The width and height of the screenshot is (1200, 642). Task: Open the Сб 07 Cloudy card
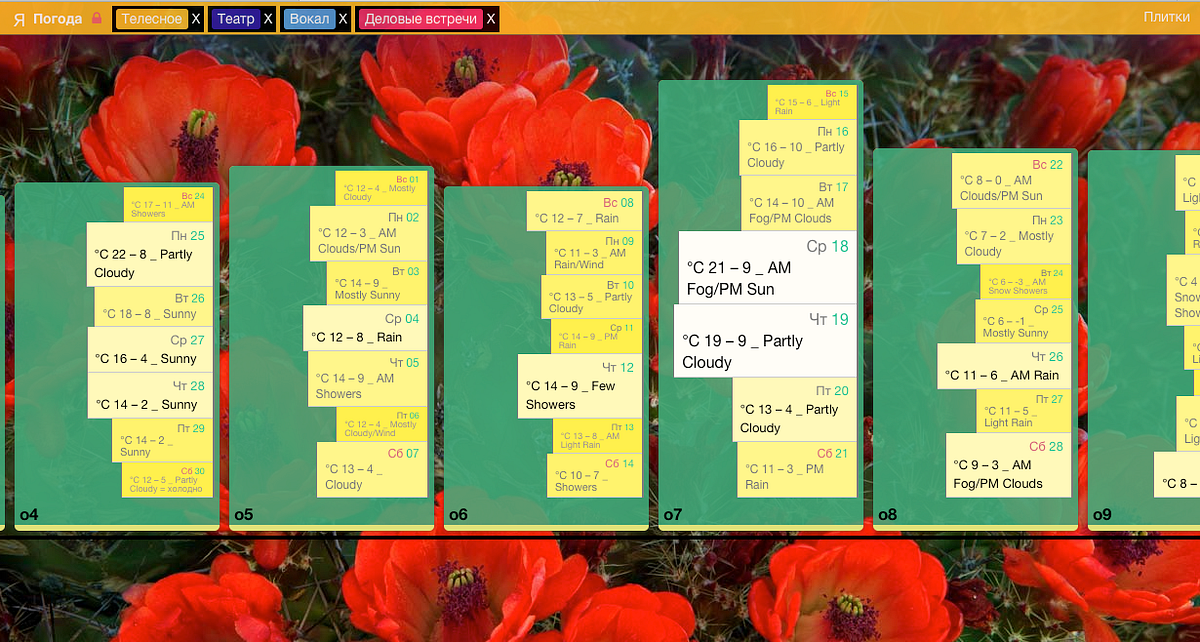(x=372, y=469)
